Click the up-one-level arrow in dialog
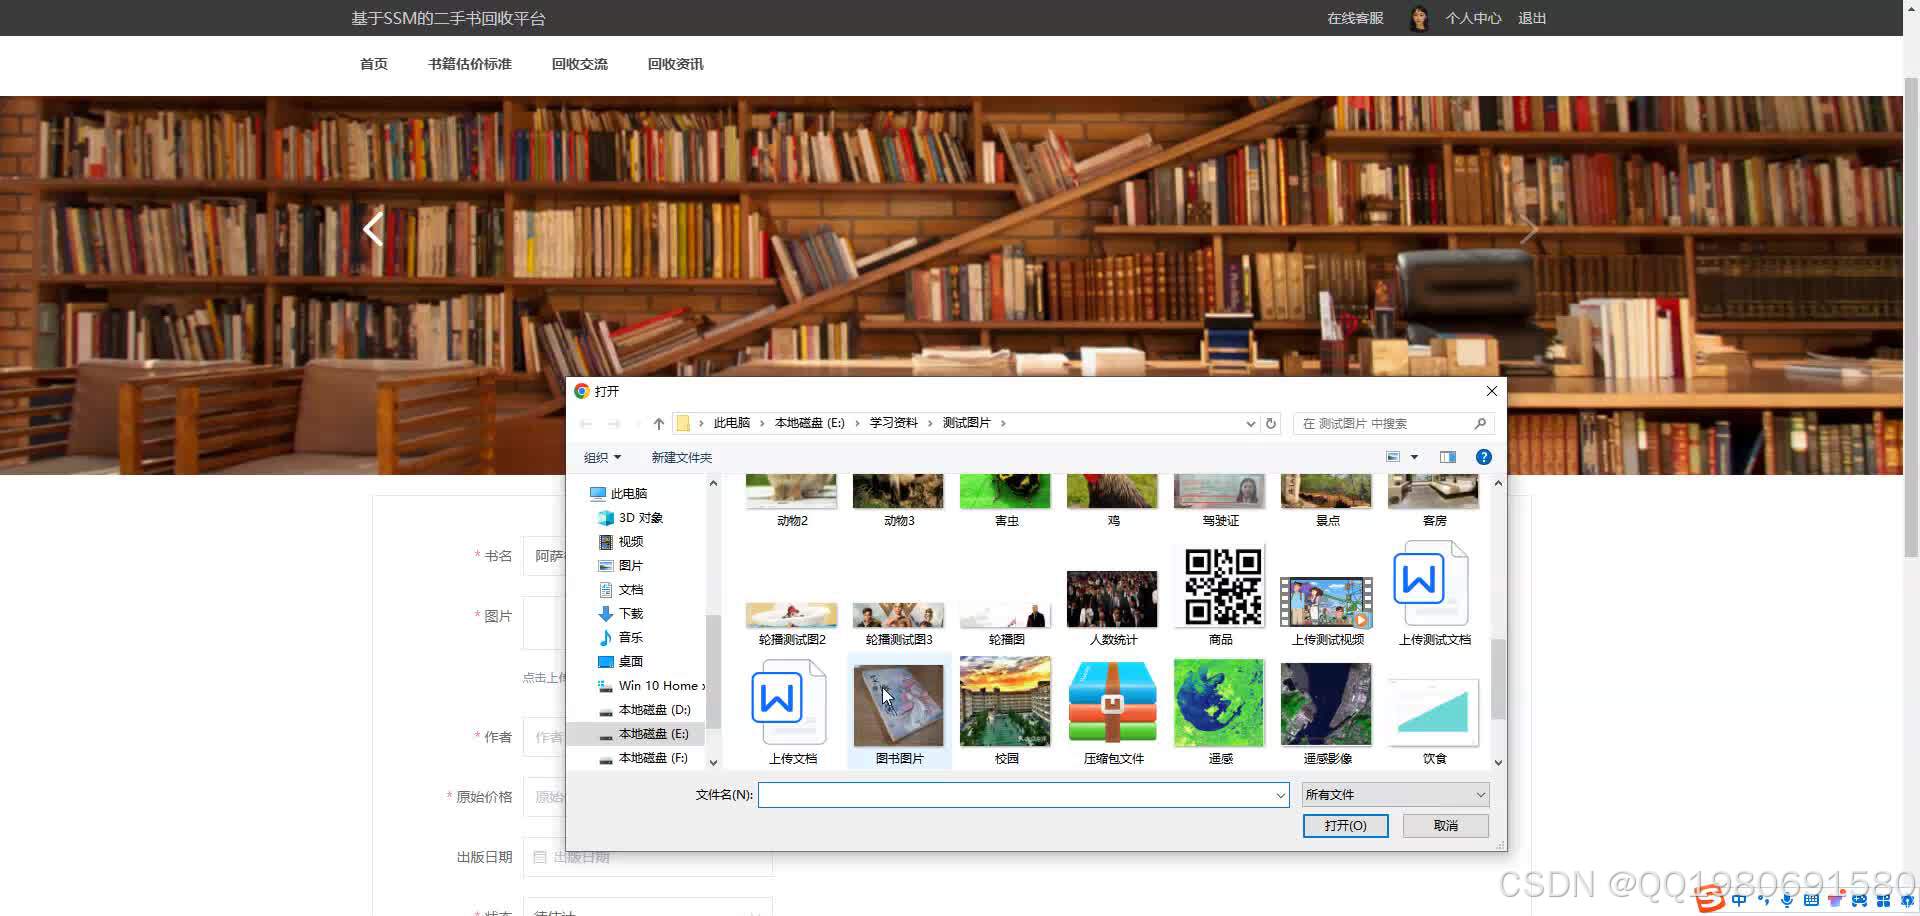Viewport: 1920px width, 916px height. click(658, 424)
